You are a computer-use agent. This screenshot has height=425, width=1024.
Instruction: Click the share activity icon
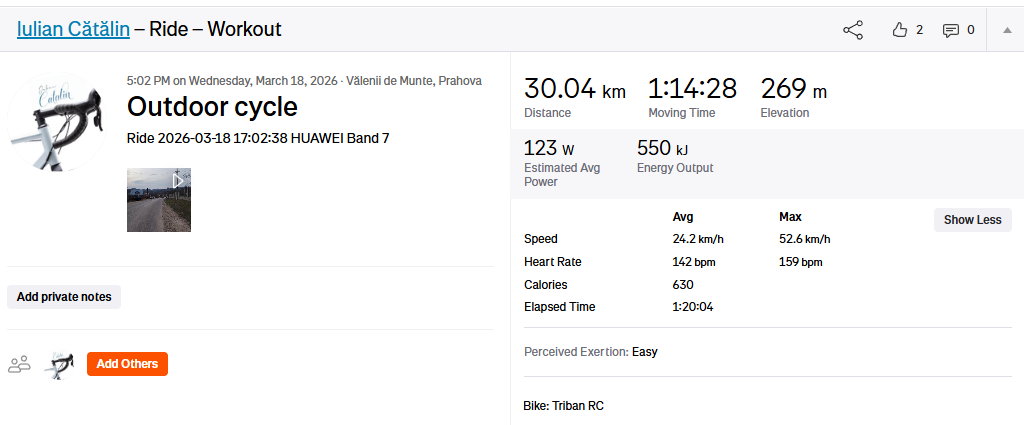tap(853, 30)
